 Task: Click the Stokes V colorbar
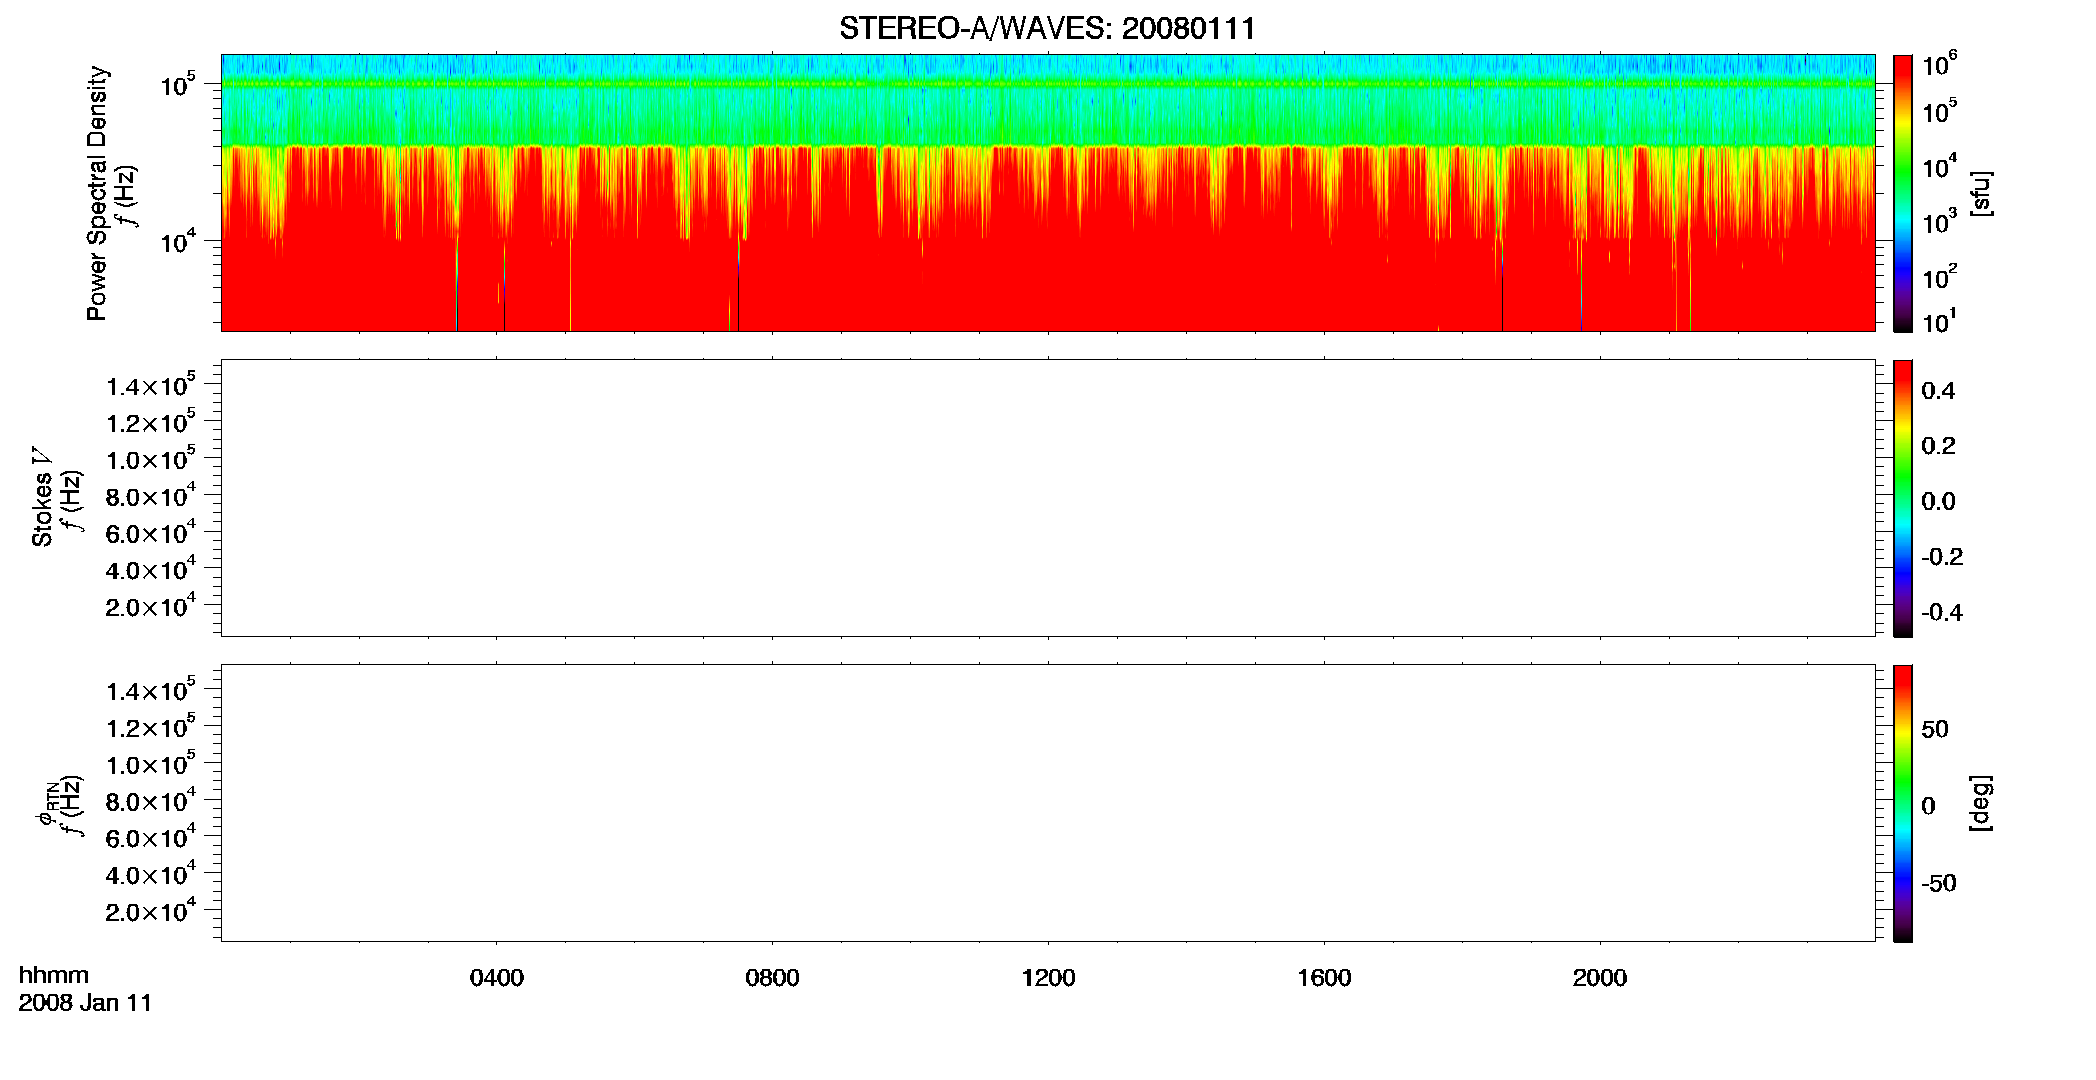pos(1903,498)
